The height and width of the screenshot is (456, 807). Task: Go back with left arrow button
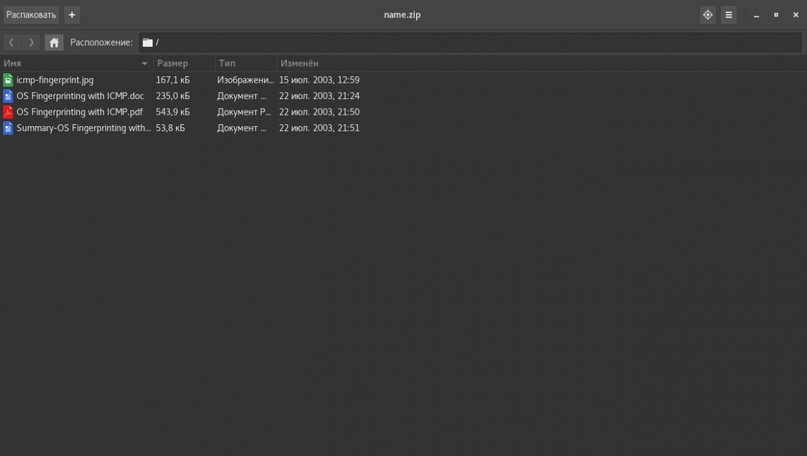tap(12, 43)
